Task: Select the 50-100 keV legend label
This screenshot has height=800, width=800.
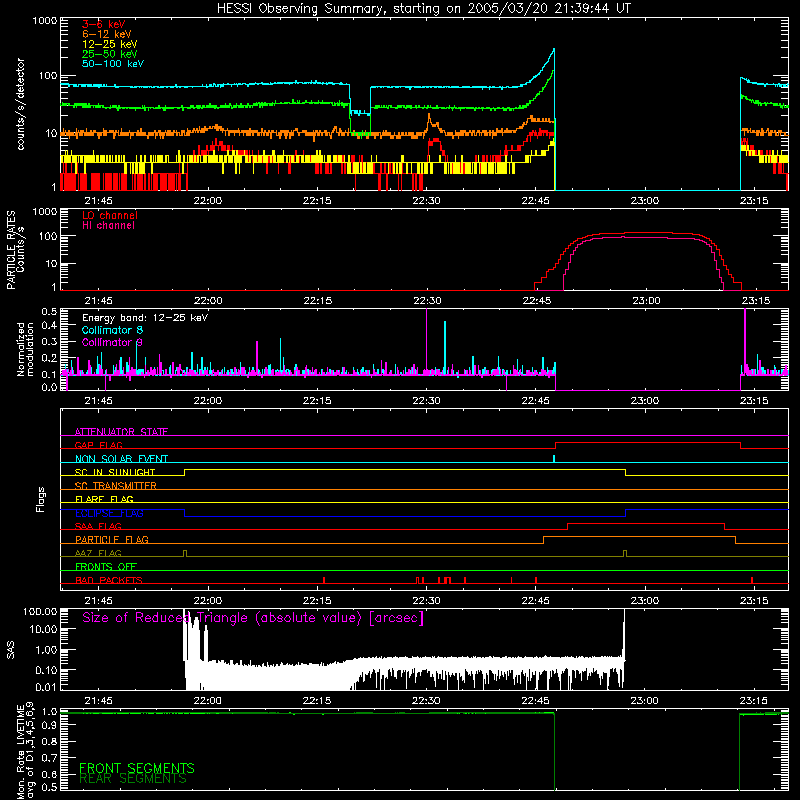Action: point(112,64)
